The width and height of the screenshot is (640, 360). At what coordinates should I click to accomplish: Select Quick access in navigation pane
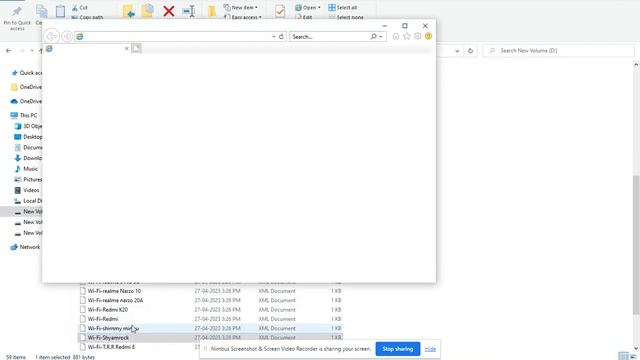[x=27, y=73]
